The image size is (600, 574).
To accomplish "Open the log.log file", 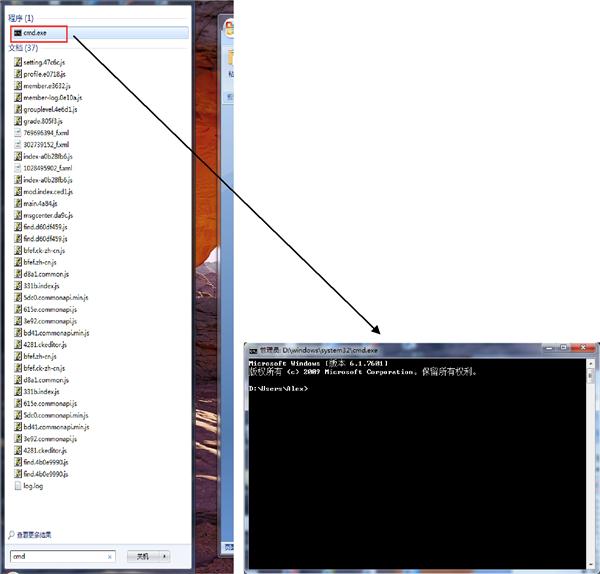I will [x=29, y=486].
